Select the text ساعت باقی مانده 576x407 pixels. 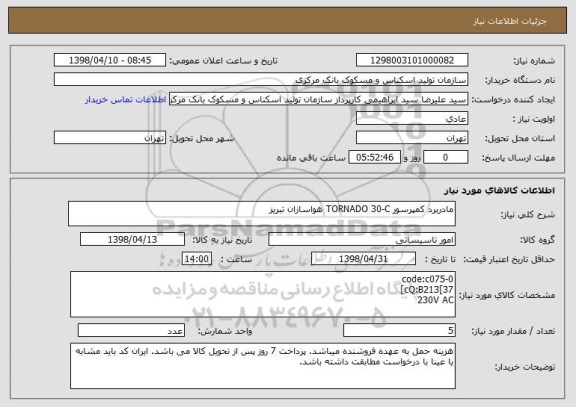[x=311, y=158]
